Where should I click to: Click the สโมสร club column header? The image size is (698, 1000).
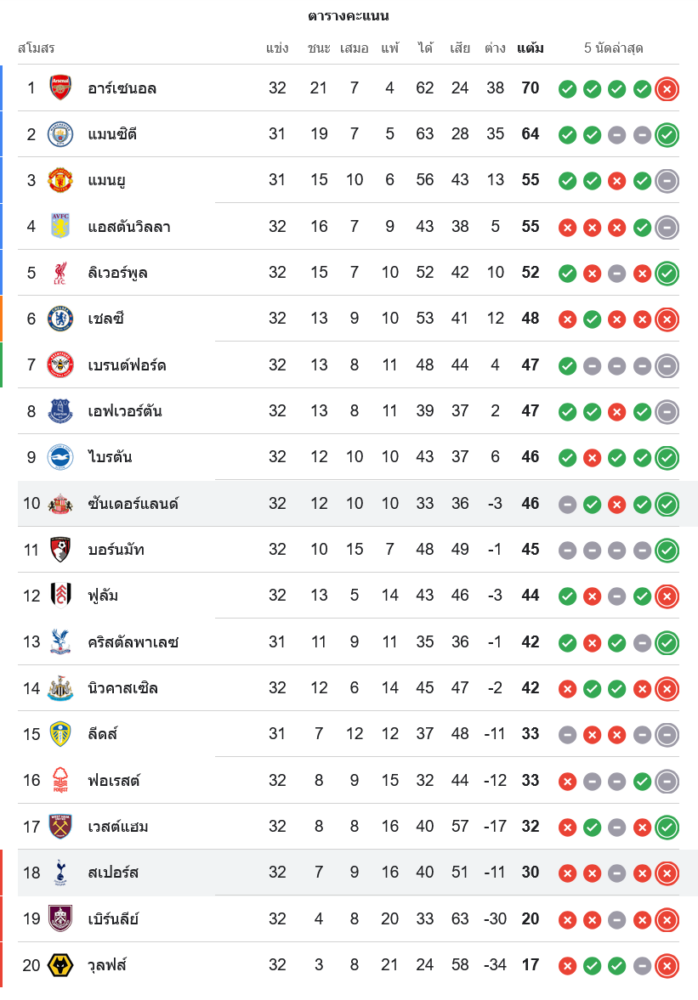pyautogui.click(x=36, y=48)
